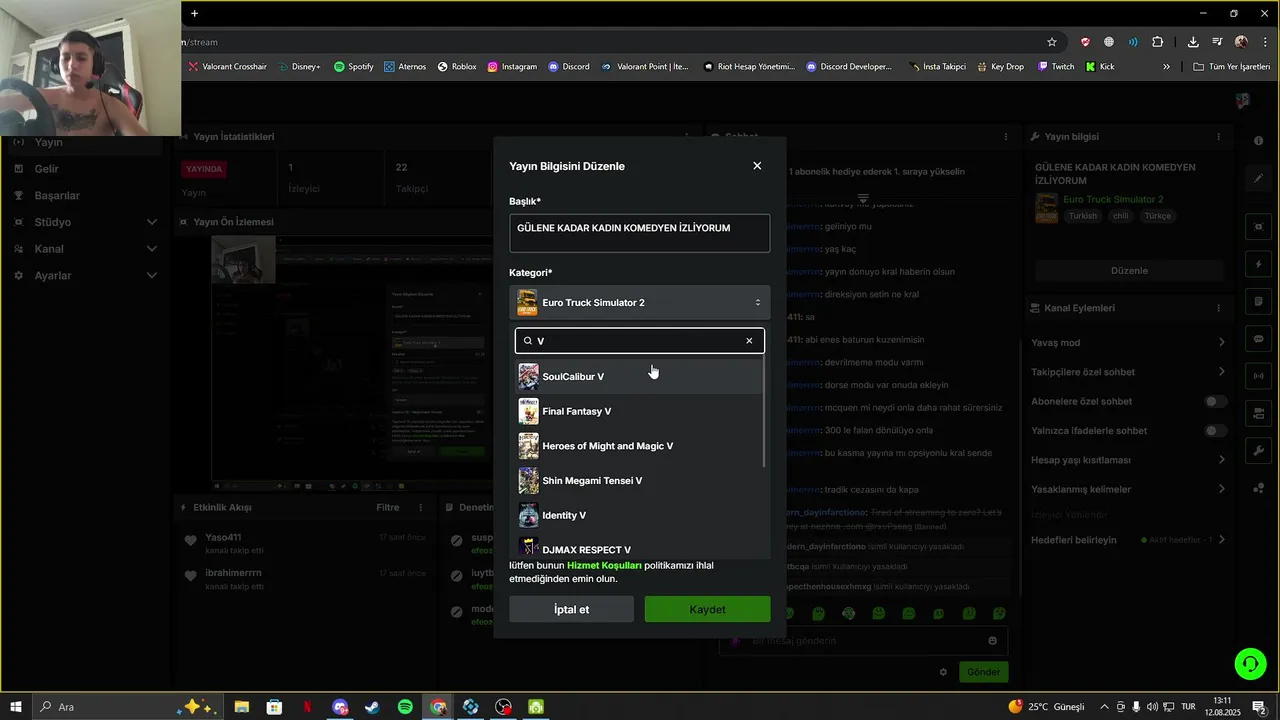Image resolution: width=1280 pixels, height=720 pixels.
Task: Cancel editing with İptal et button
Action: (x=571, y=609)
